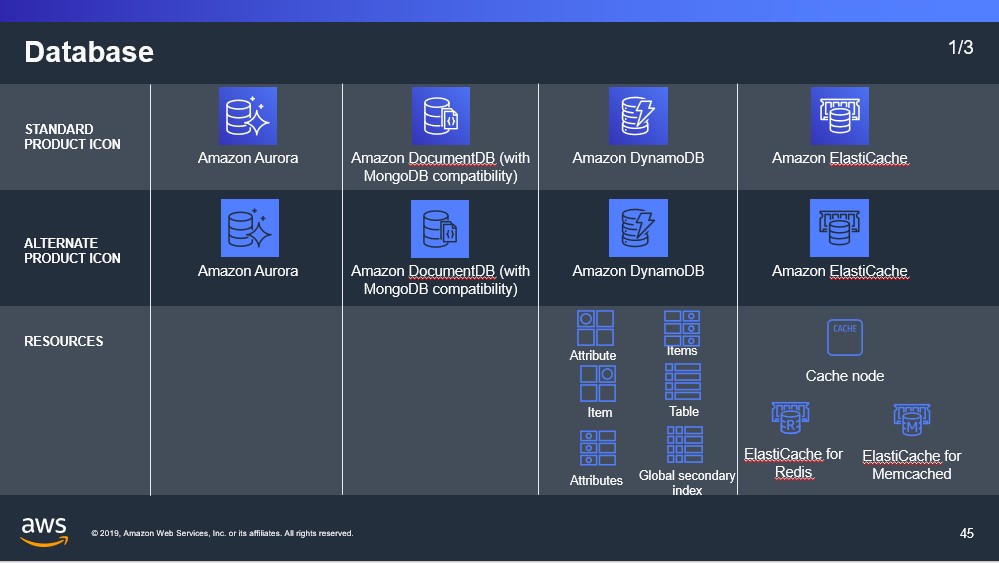Select the alternate Amazon DynamoDB icon

[638, 228]
